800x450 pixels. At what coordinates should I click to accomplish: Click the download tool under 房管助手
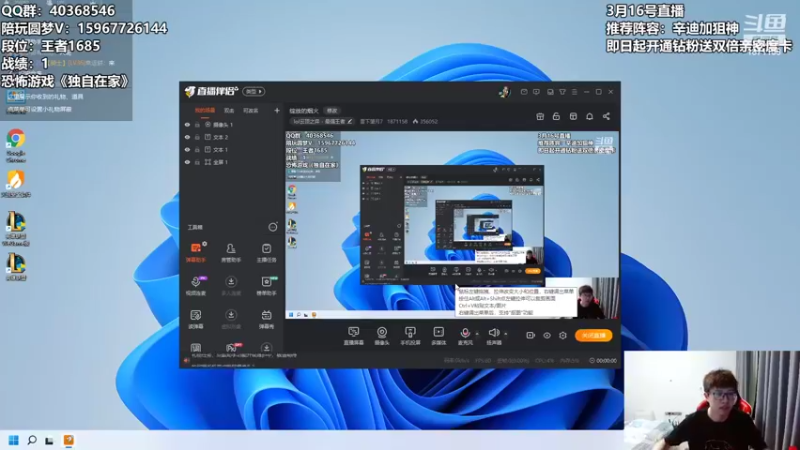231,286
